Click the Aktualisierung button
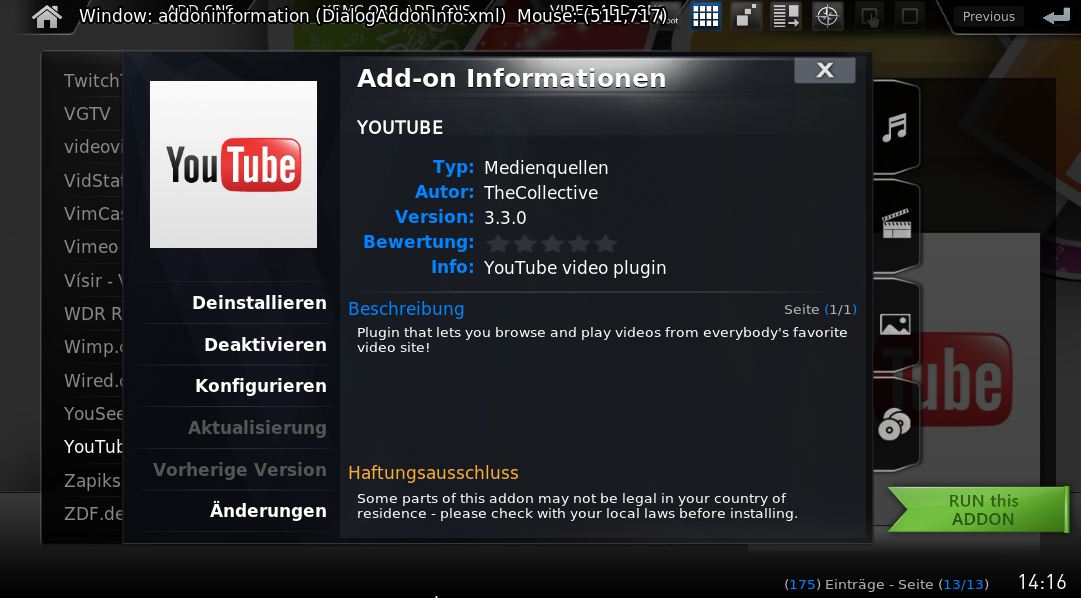Viewport: 1081px width, 598px height. coord(257,428)
